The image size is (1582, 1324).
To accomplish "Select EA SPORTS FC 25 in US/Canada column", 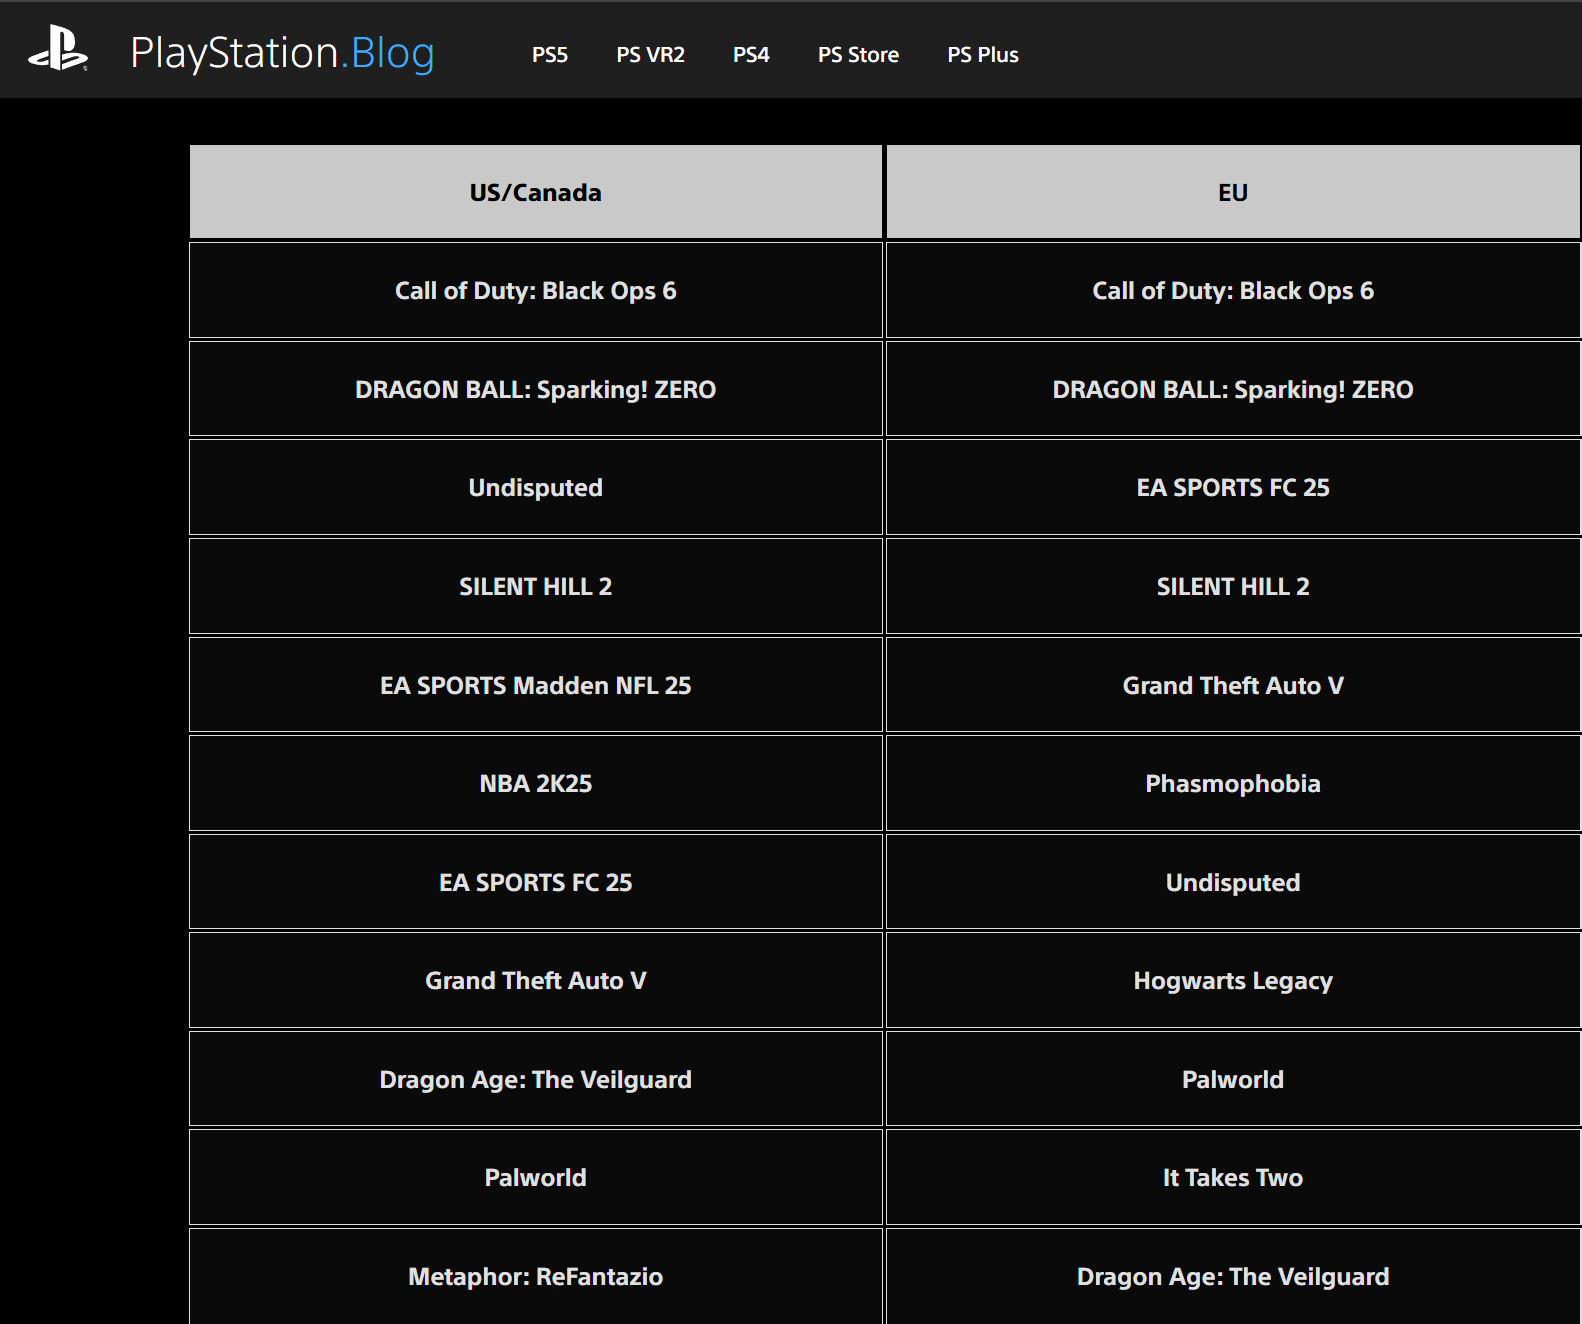I will point(536,882).
